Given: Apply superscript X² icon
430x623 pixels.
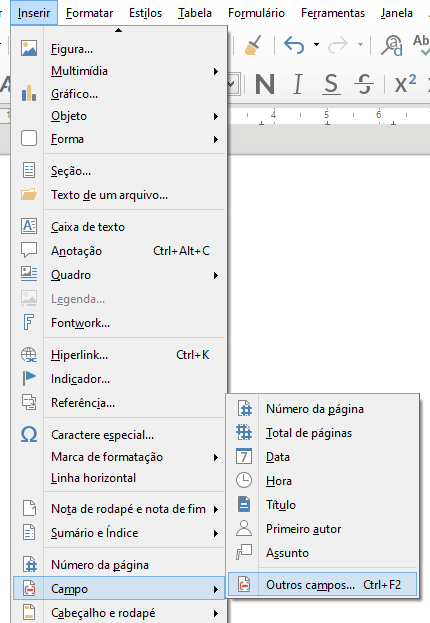Looking at the screenshot, I should [x=405, y=83].
